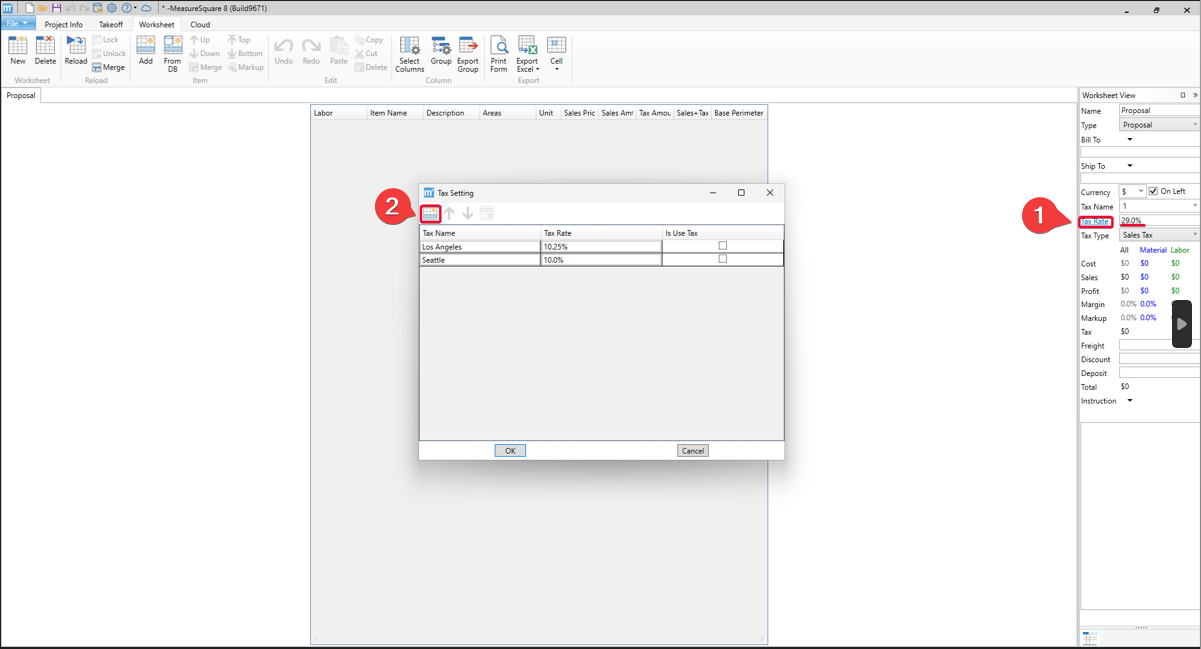Click the Labor column header

(339, 113)
